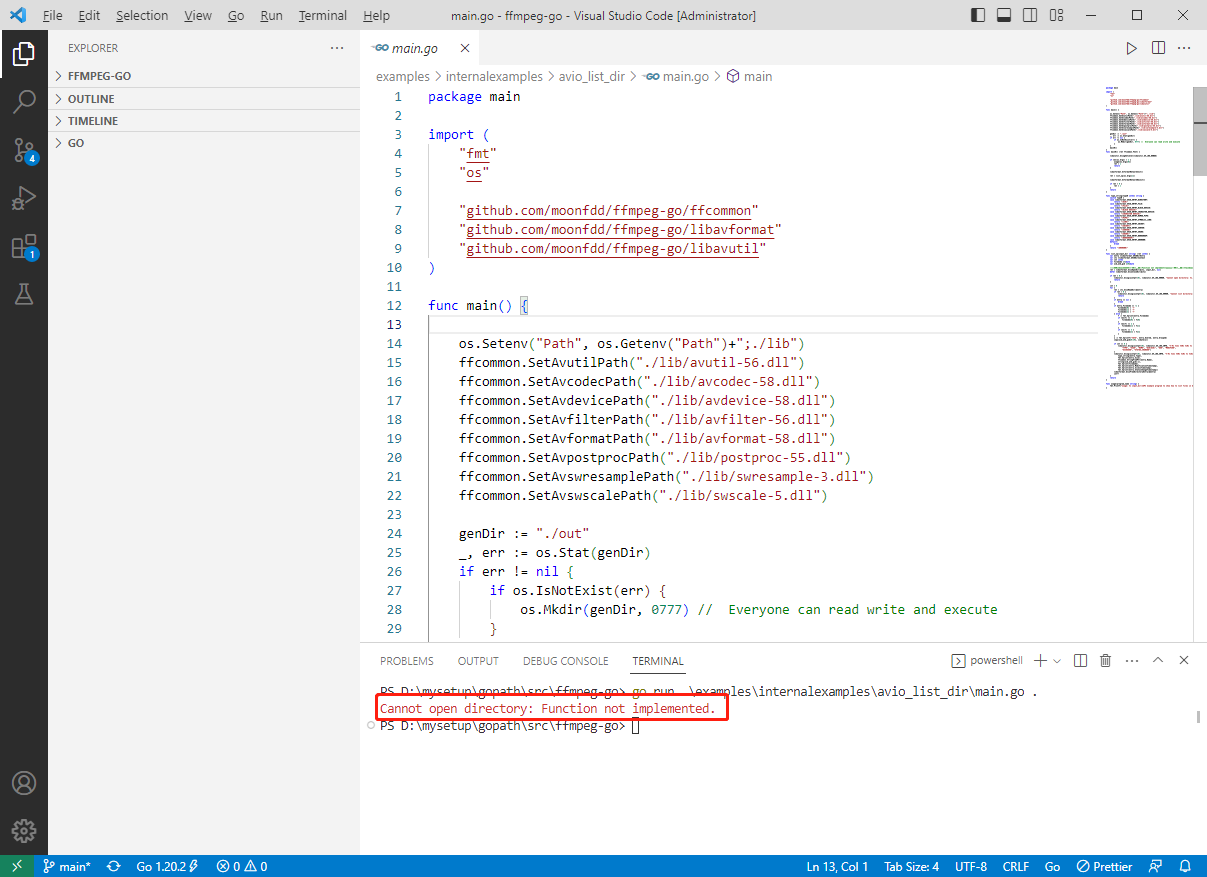Close the main.go editor tab

tap(465, 48)
